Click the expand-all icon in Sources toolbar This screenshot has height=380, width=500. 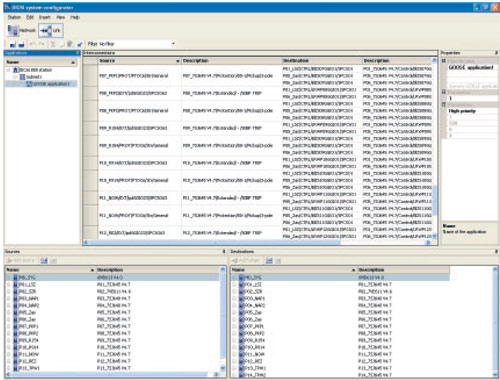(x=44, y=260)
